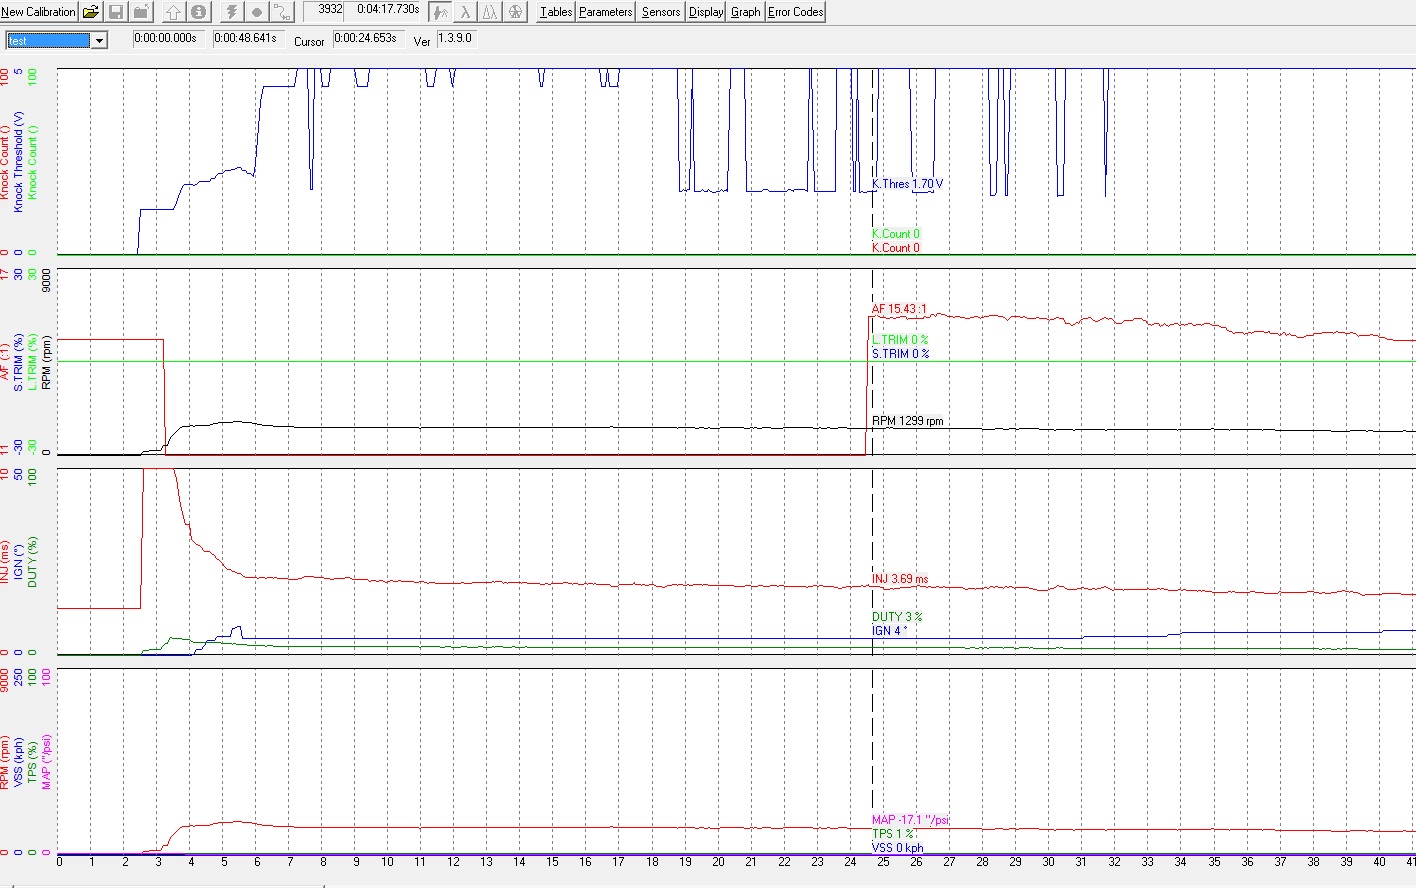The width and height of the screenshot is (1416, 888).
Task: Click the info circle icon
Action: pos(198,12)
